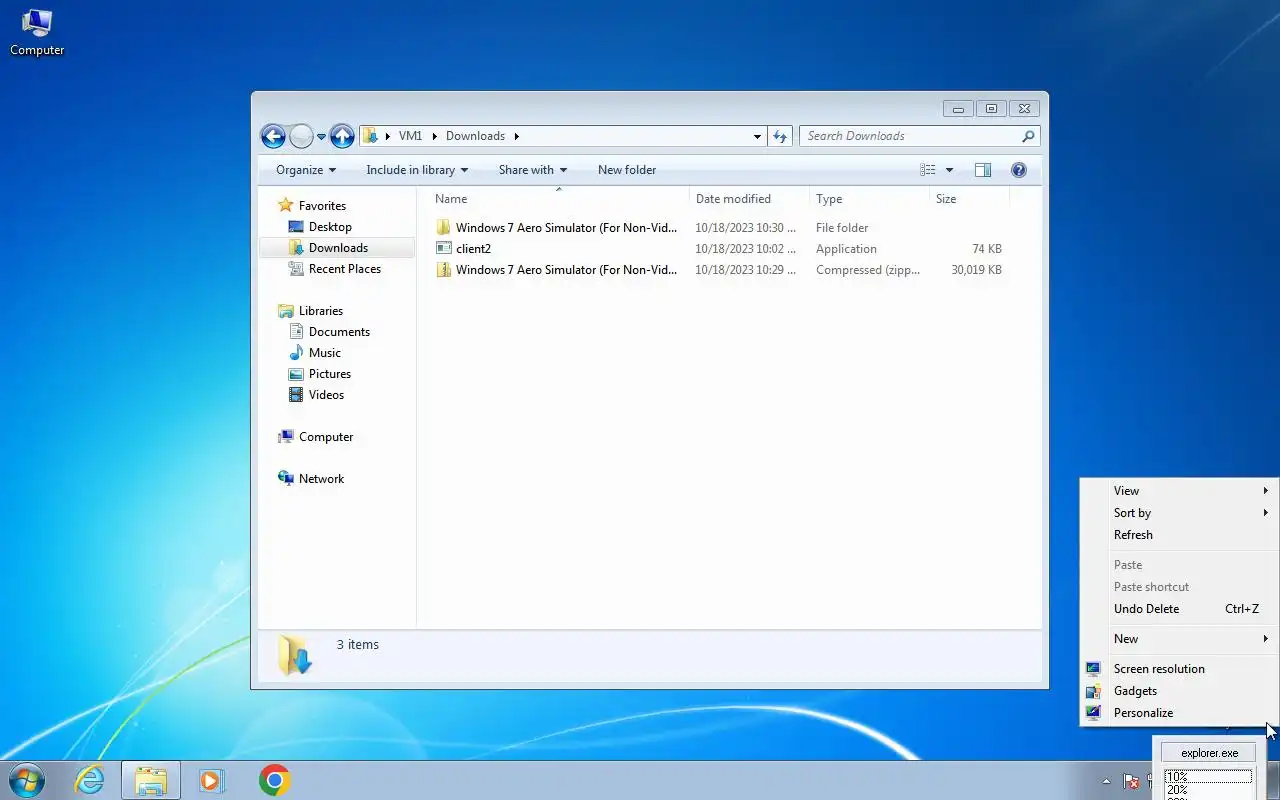Launch Windows Media Player from taskbar
Screen dimensions: 1280x800
click(212, 780)
